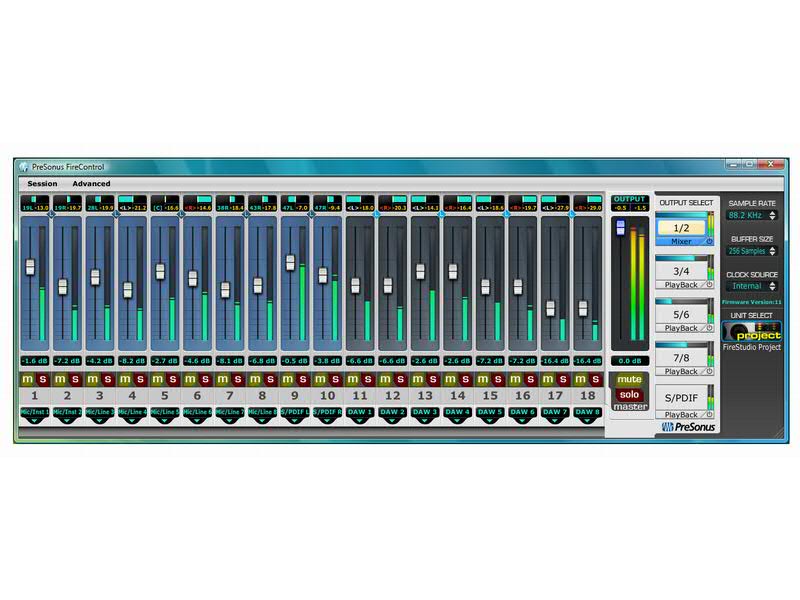
Task: Toggle stereo link between channels 3 and 4
Action: pos(116,214)
